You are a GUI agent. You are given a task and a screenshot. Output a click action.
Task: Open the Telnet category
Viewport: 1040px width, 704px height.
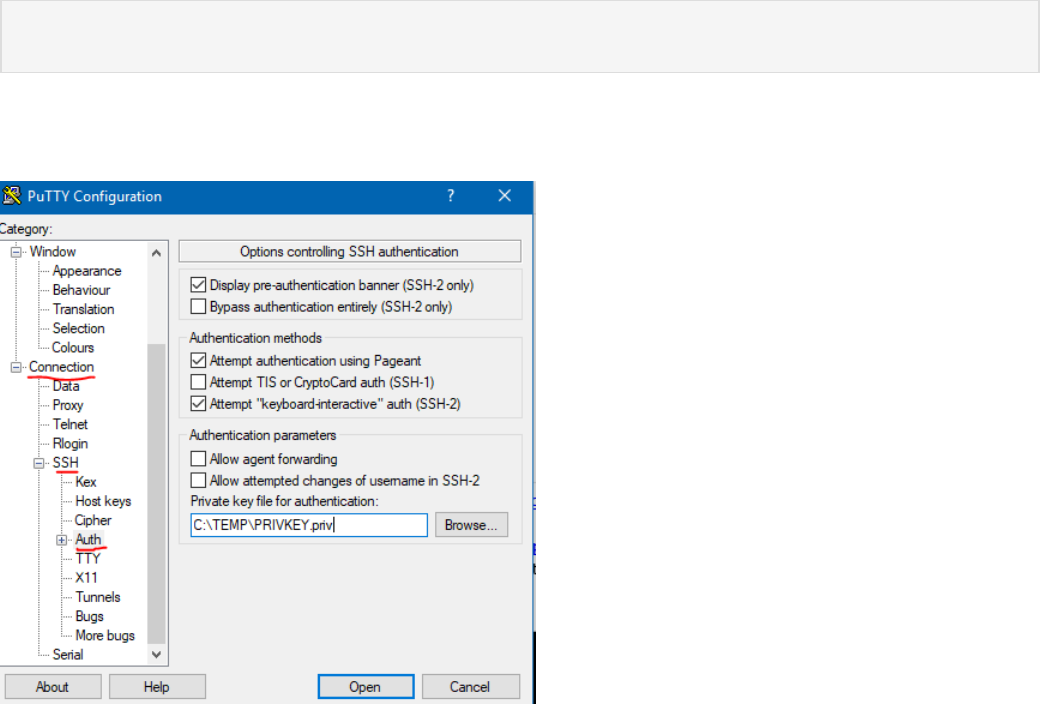point(70,425)
